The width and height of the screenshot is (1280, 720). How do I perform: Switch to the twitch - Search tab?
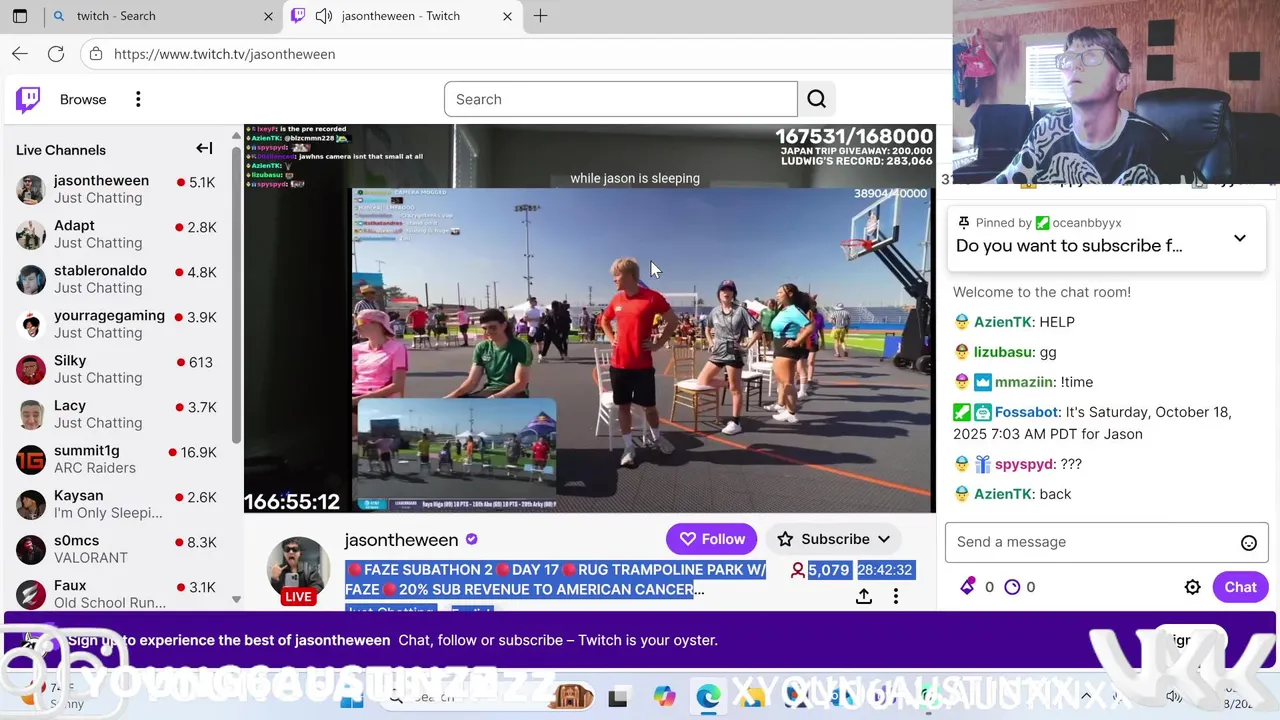160,16
